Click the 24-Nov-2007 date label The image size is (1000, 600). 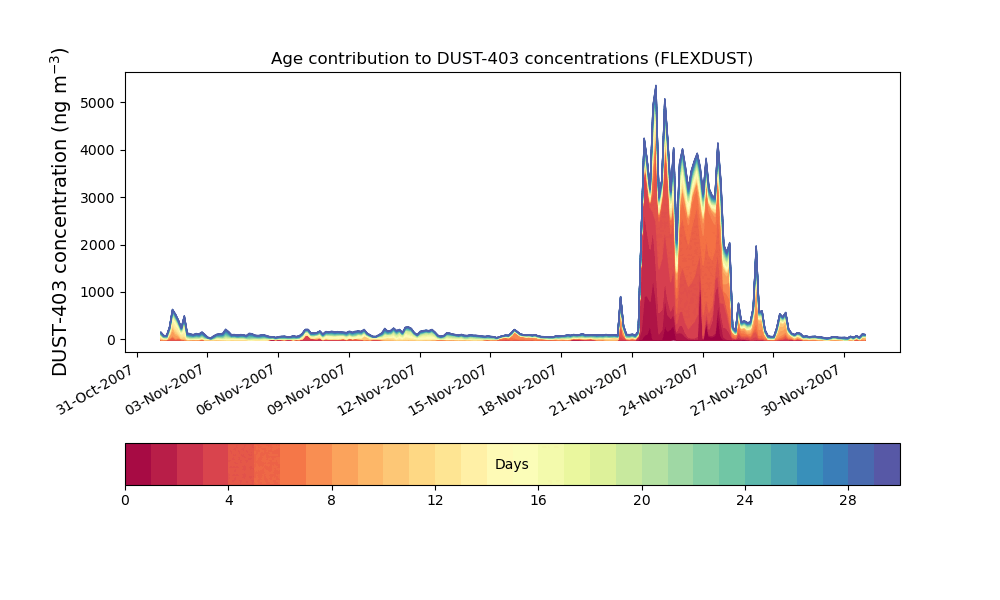click(x=662, y=389)
